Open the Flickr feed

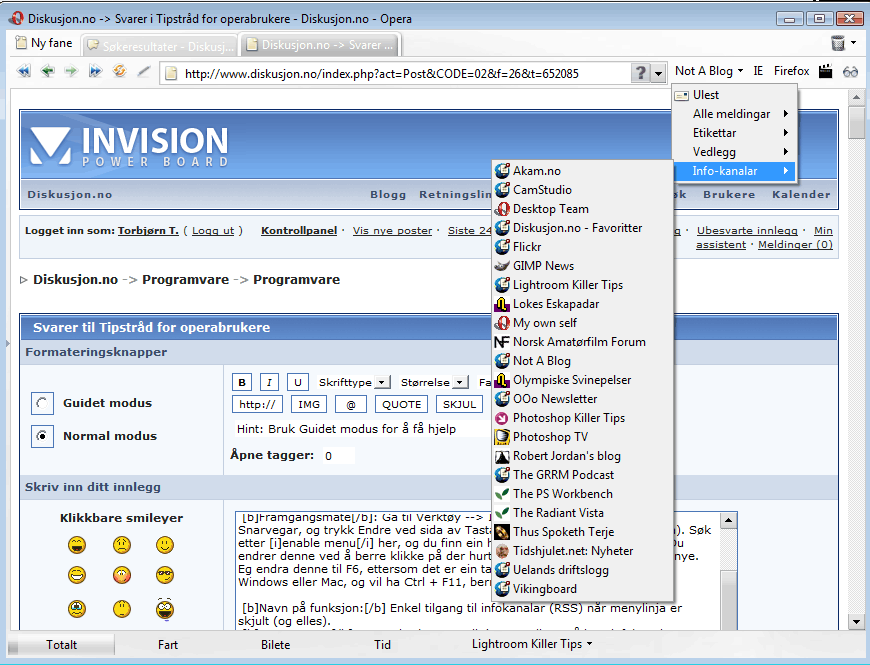click(583, 247)
